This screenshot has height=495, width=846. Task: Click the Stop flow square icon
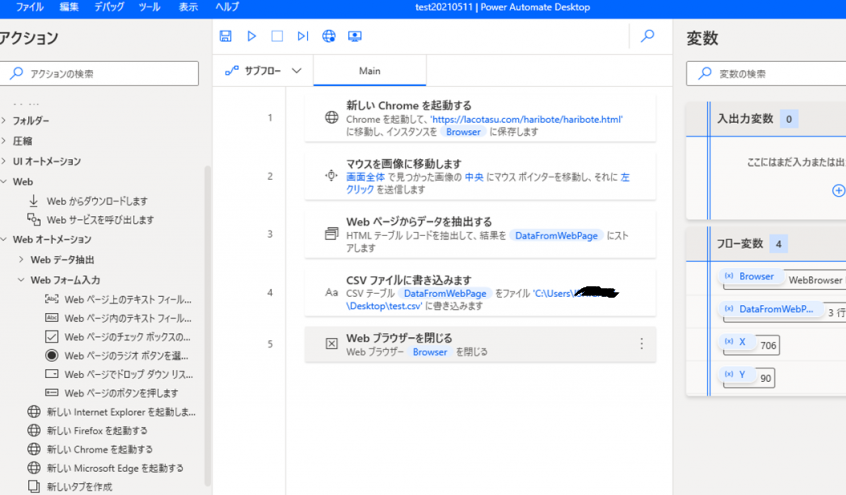tap(277, 36)
